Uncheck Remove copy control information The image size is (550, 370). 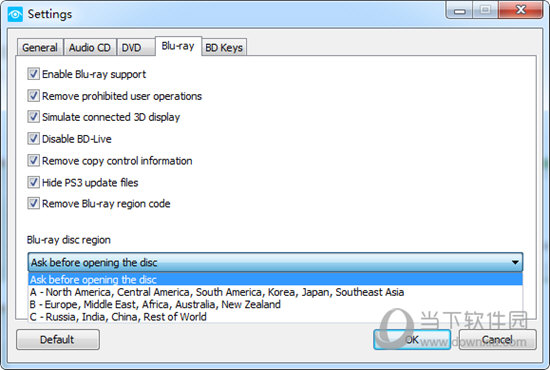tap(33, 161)
